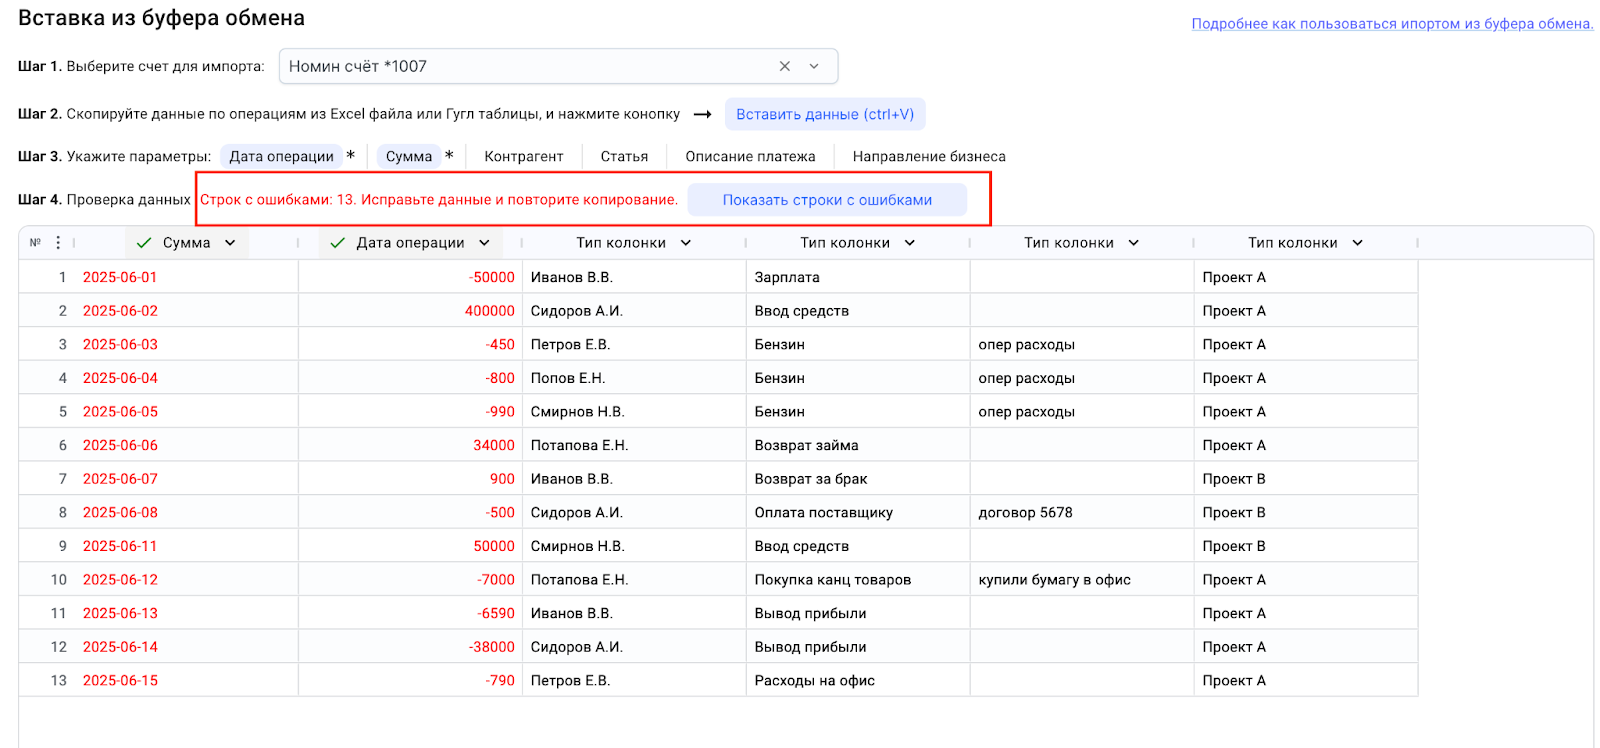Image resolution: width=1600 pixels, height=748 pixels.
Task: Open Тип колонки dropdown above Проект column
Action: tap(1357, 243)
